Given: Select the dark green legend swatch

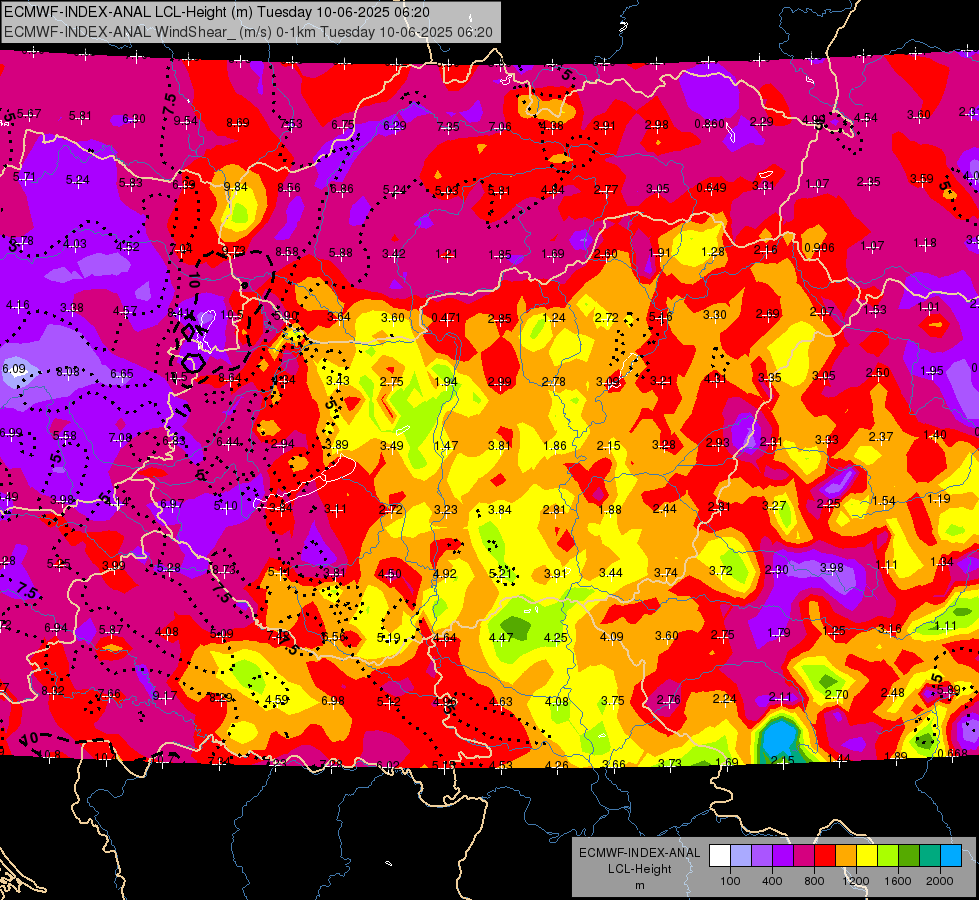Looking at the screenshot, I should pyautogui.click(x=909, y=855).
